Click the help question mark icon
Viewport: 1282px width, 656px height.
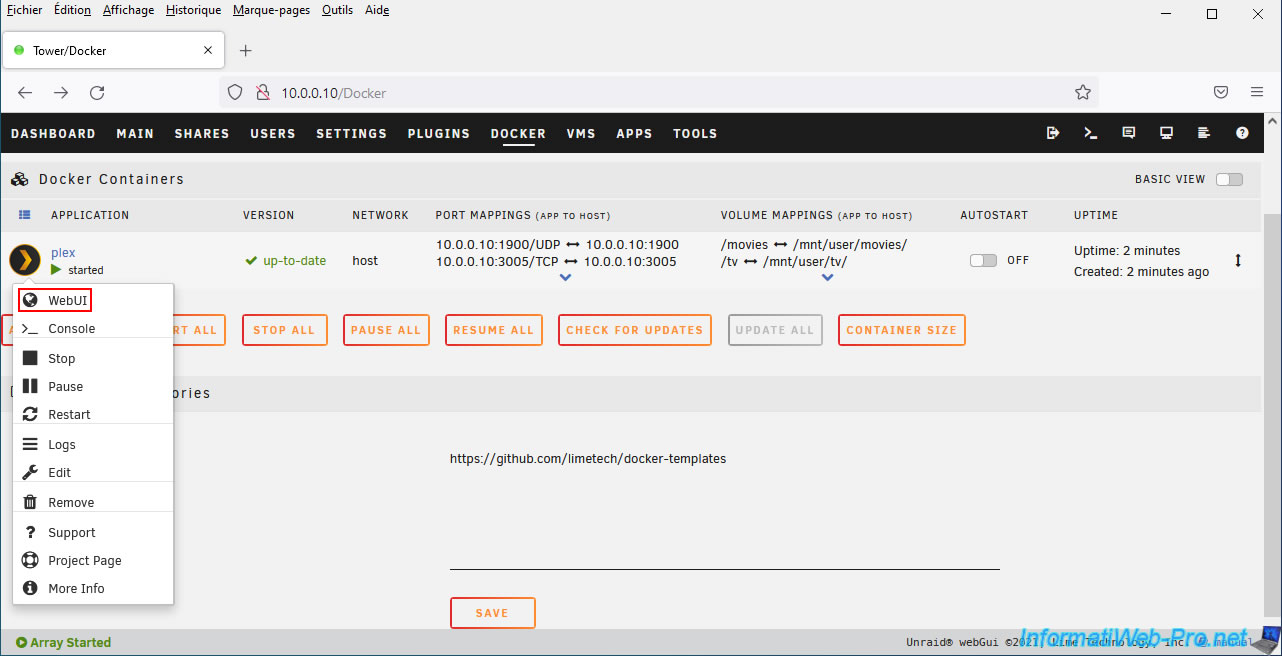point(1242,133)
